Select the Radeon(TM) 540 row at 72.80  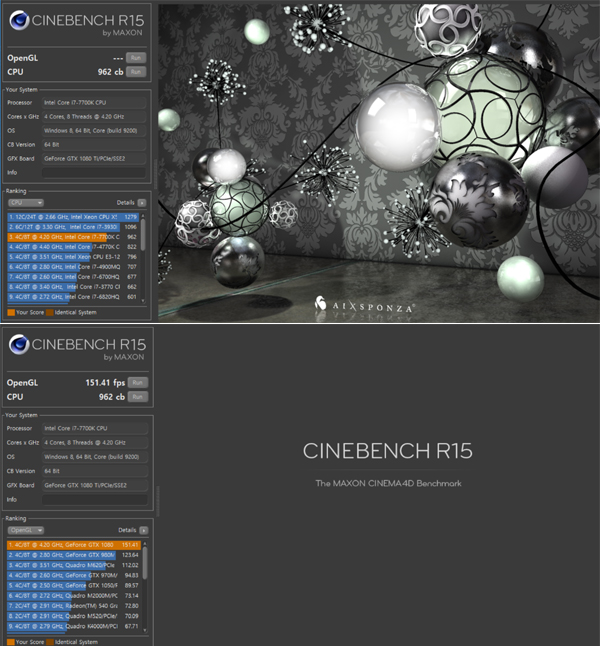(x=74, y=606)
